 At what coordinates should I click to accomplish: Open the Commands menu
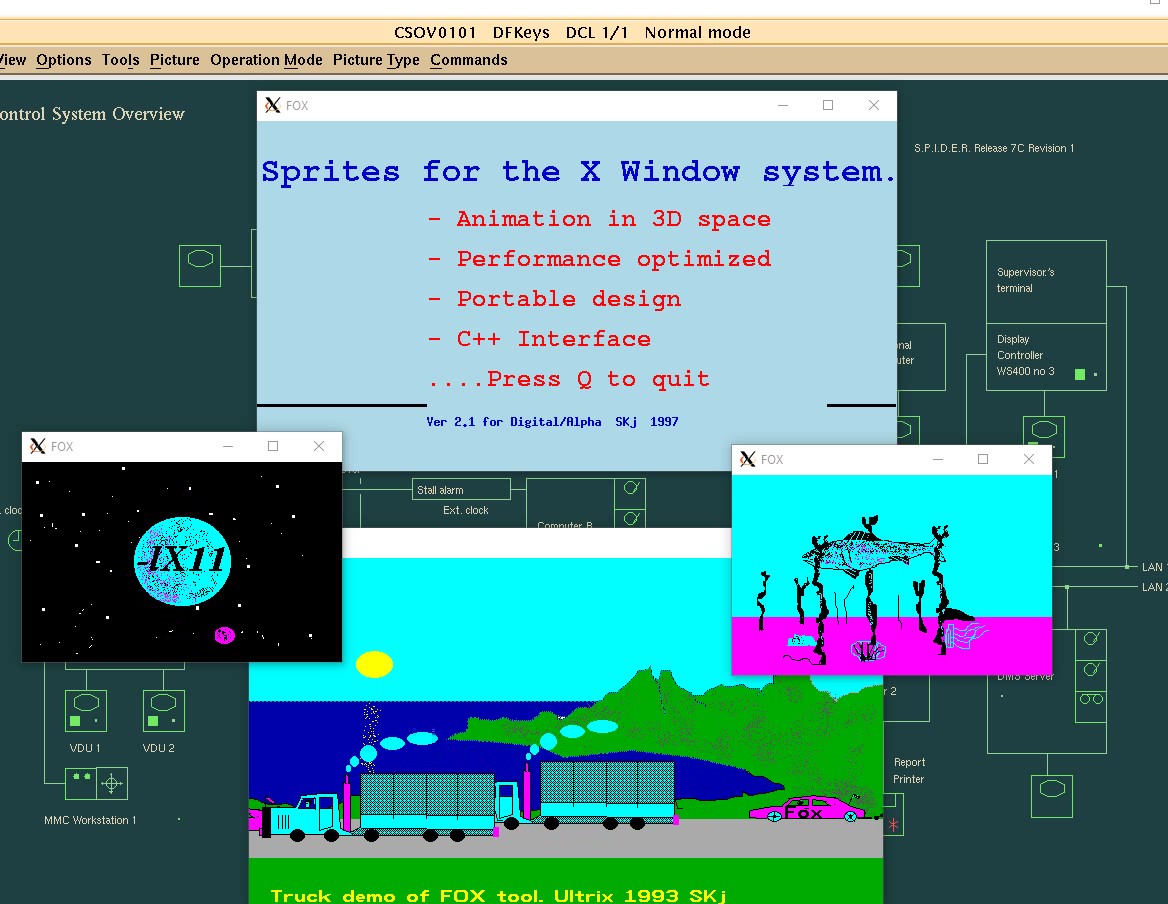(x=469, y=60)
